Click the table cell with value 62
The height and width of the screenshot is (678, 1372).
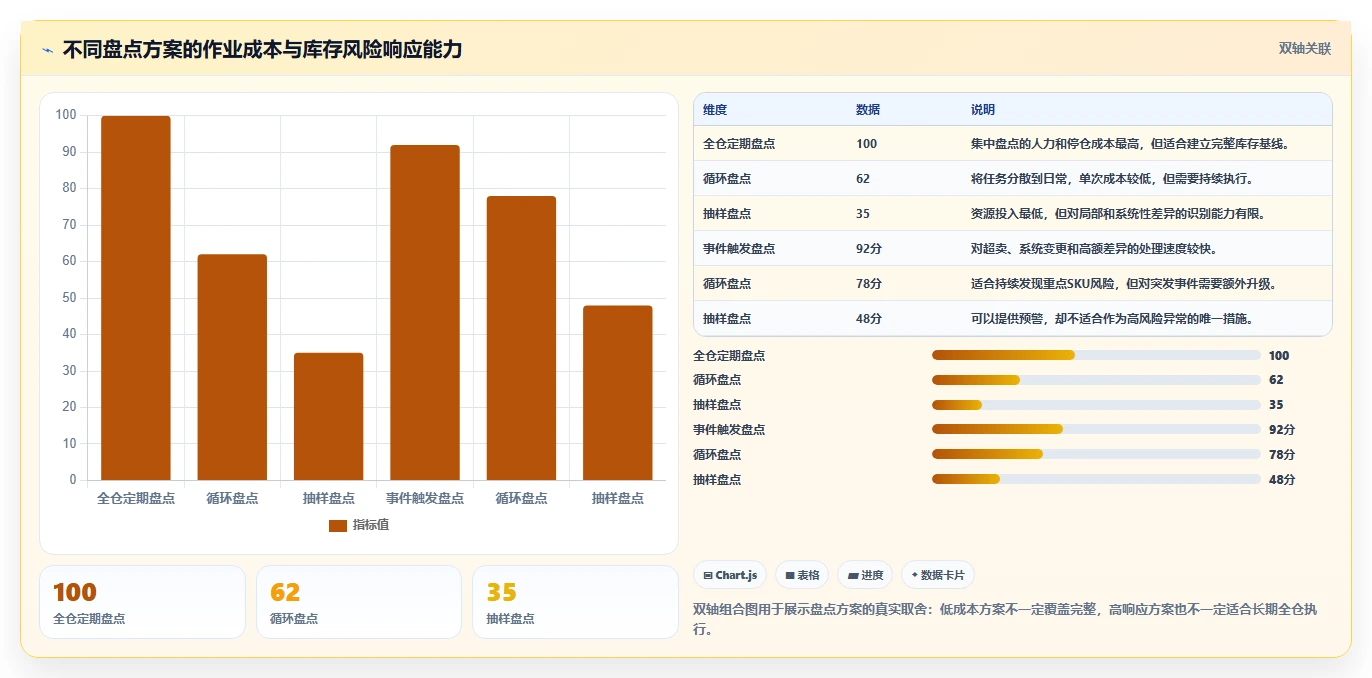(863, 179)
